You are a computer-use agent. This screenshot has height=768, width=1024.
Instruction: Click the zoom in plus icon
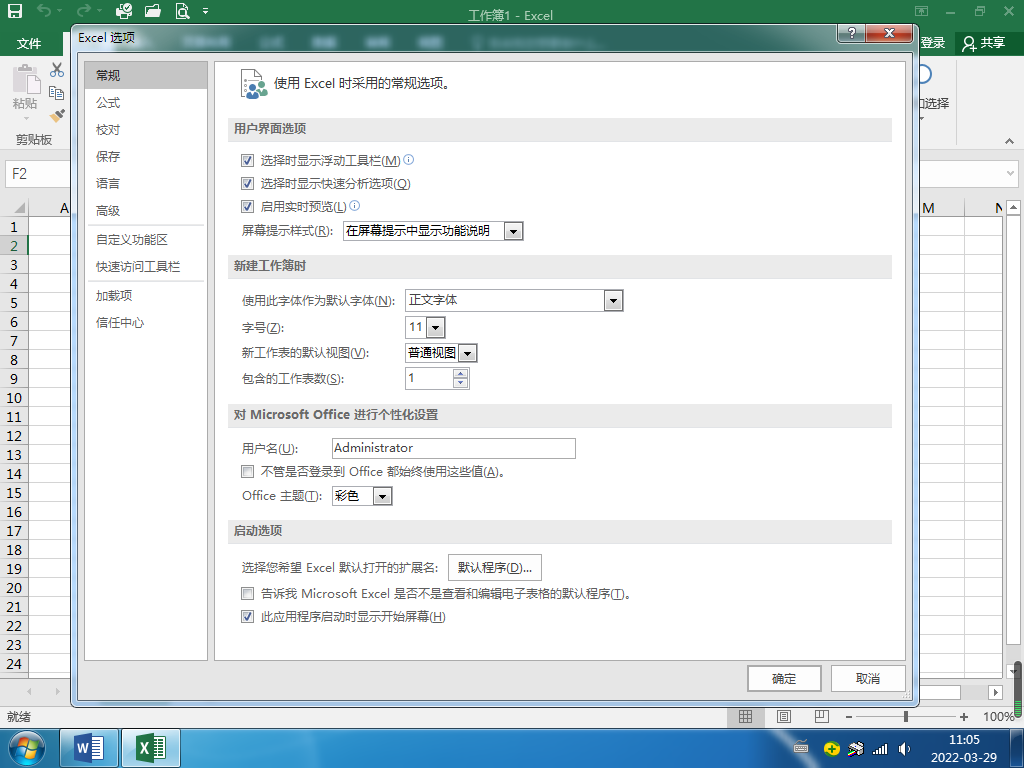pos(964,717)
